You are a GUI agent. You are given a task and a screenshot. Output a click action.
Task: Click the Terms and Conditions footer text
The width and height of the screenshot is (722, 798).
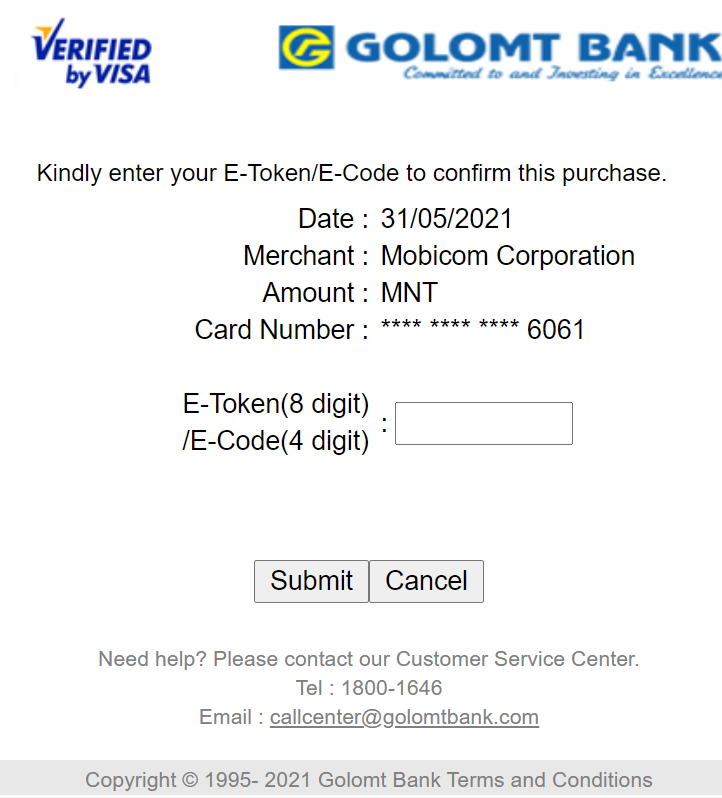550,780
